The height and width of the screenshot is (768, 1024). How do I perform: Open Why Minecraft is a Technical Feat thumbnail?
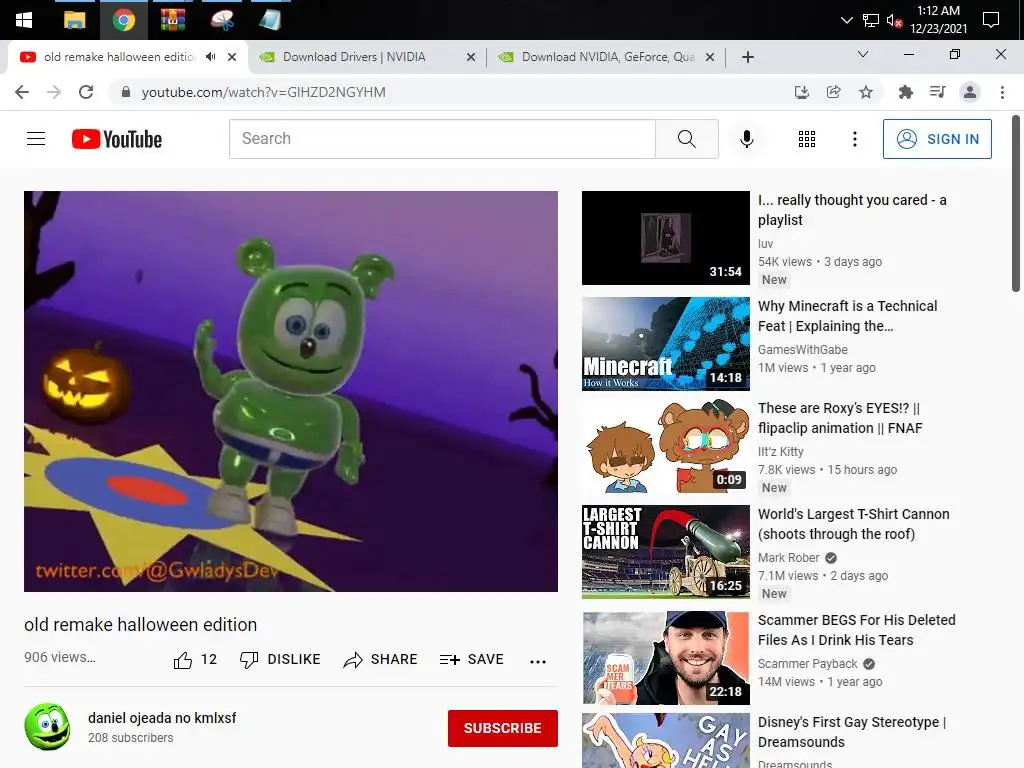pos(665,344)
